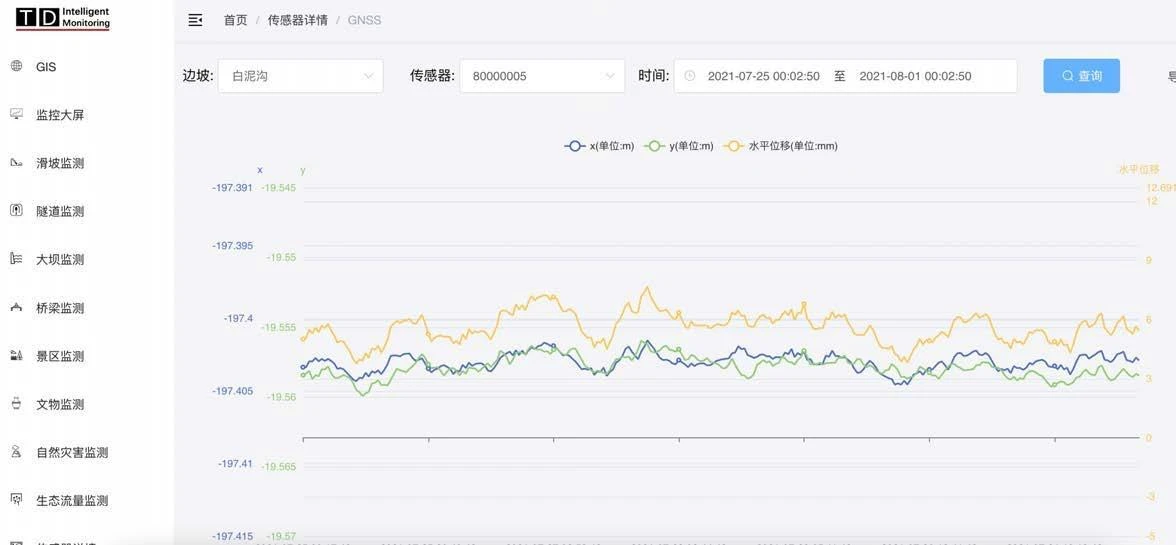
Task: Click the 景区监测 scenic area icon
Action: point(16,355)
